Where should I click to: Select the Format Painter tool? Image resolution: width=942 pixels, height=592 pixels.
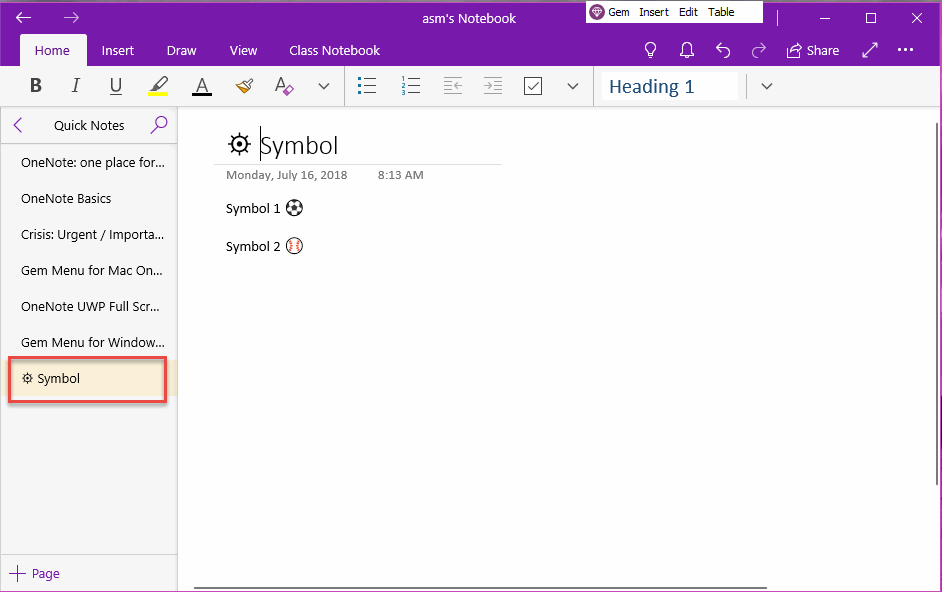click(244, 86)
